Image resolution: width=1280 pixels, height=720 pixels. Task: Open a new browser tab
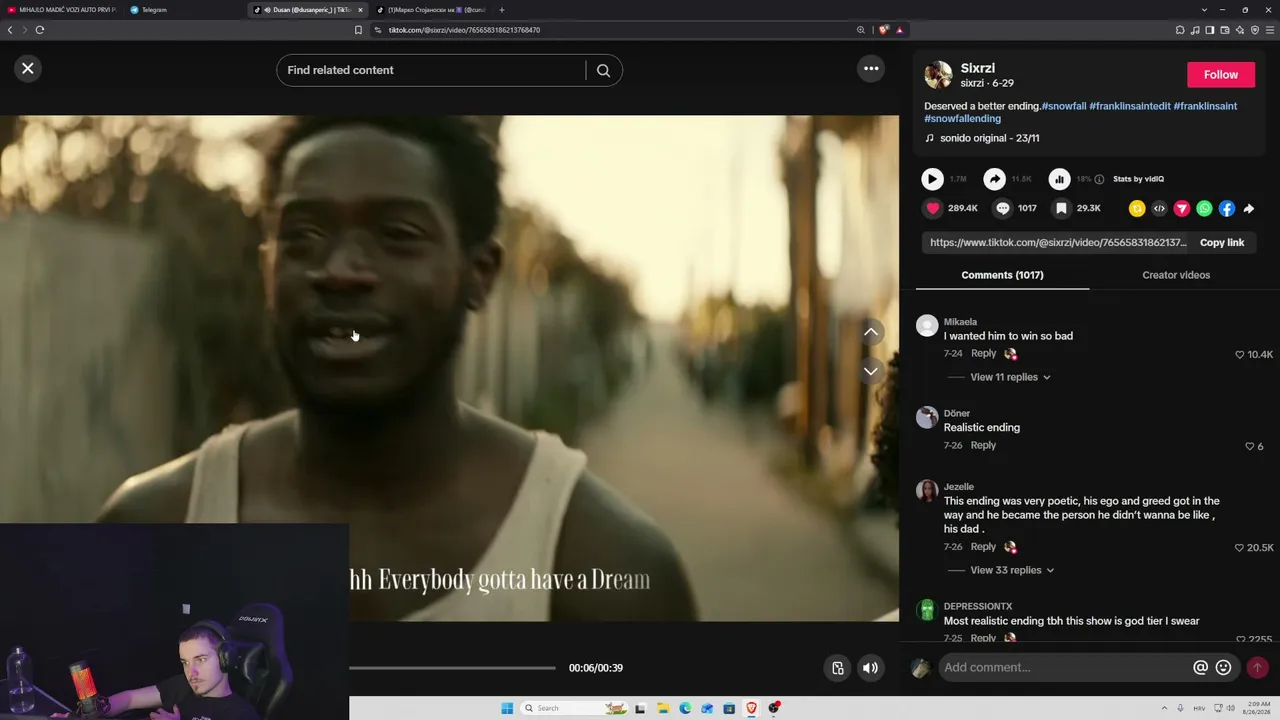(502, 10)
